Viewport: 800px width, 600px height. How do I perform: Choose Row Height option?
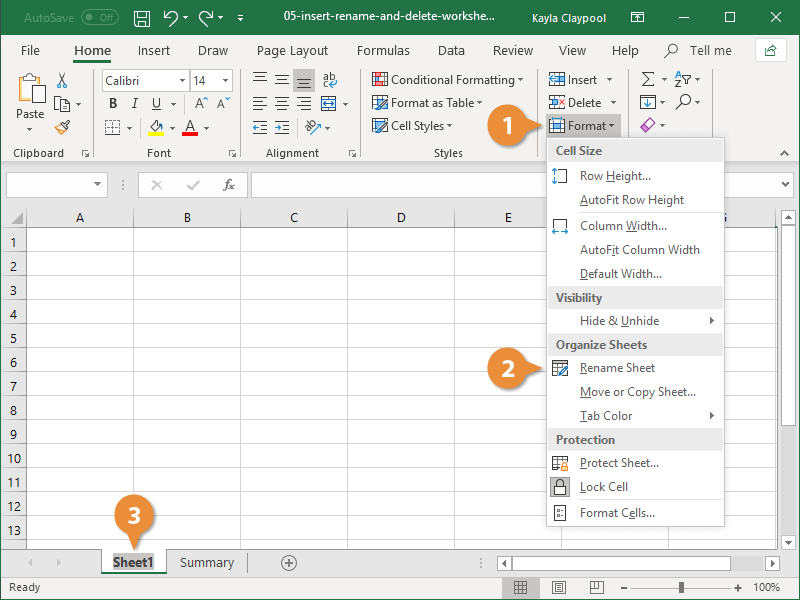(635, 176)
